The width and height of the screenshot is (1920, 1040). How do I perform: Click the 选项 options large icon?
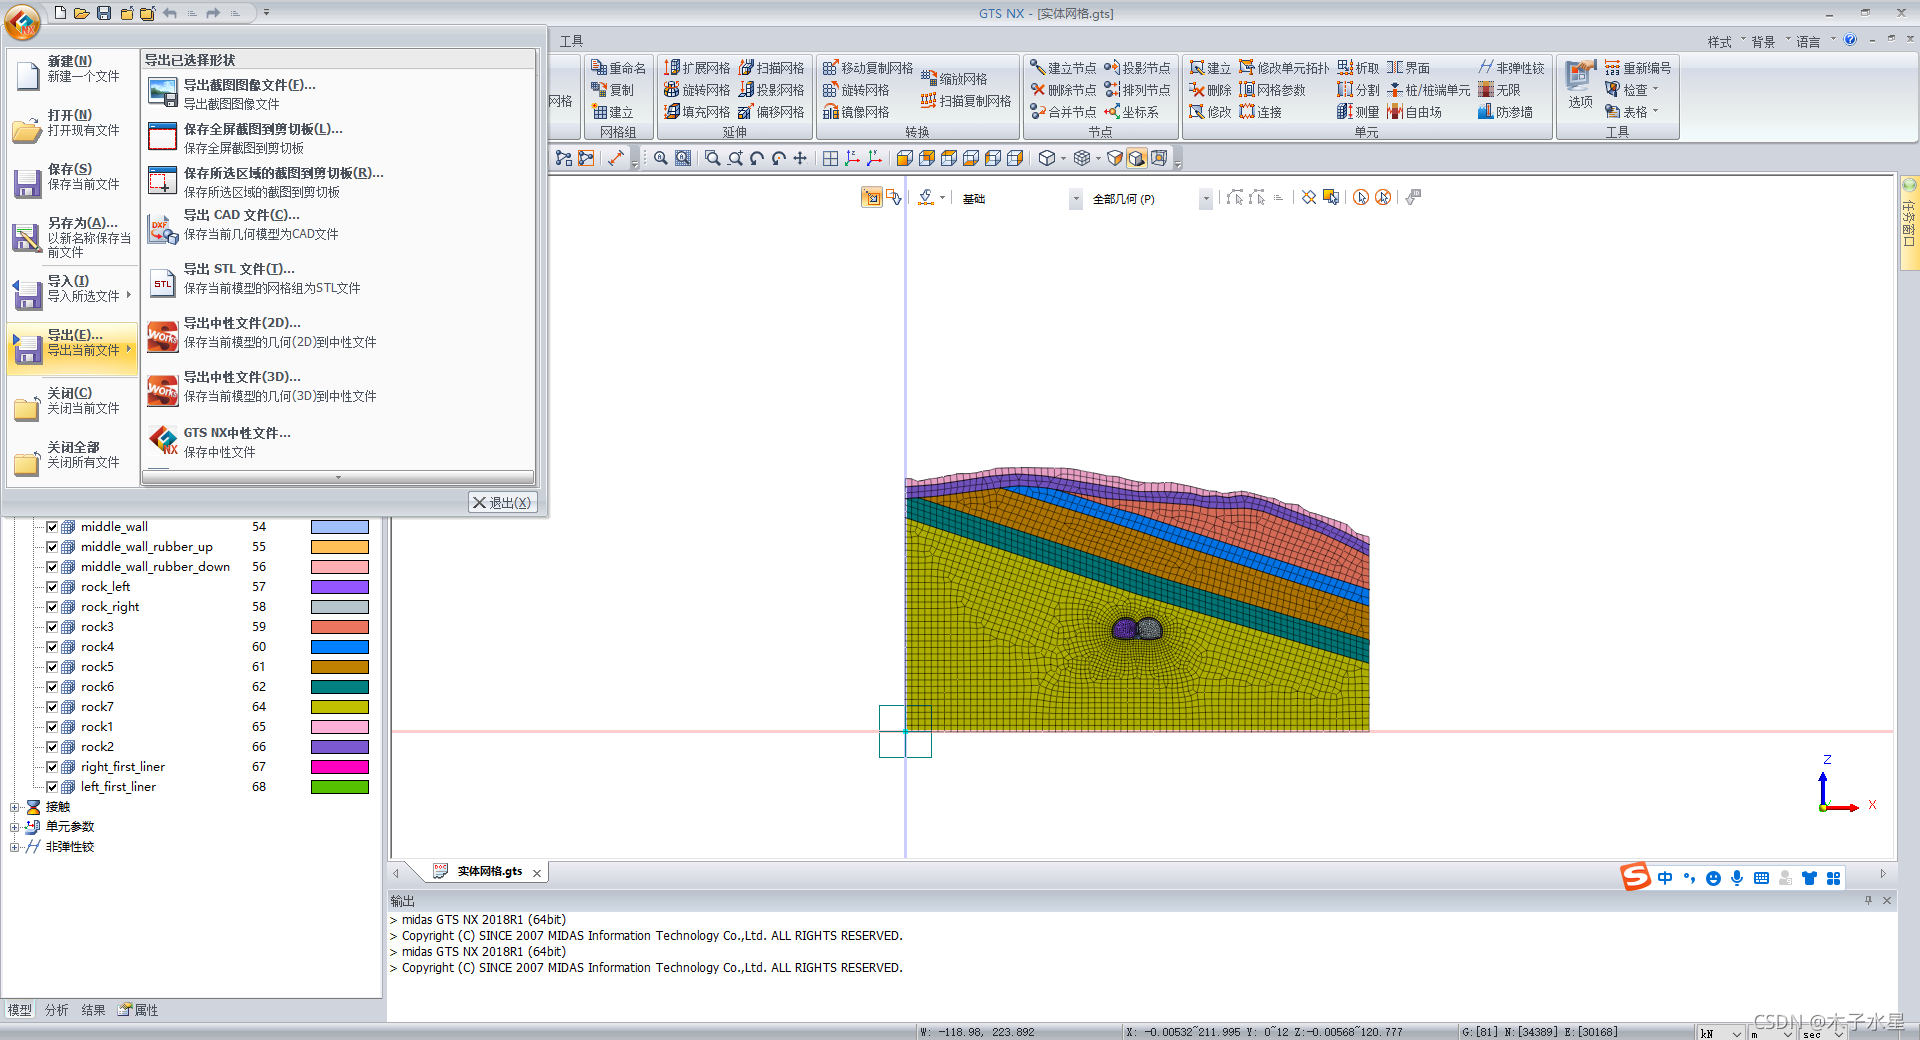(1580, 85)
